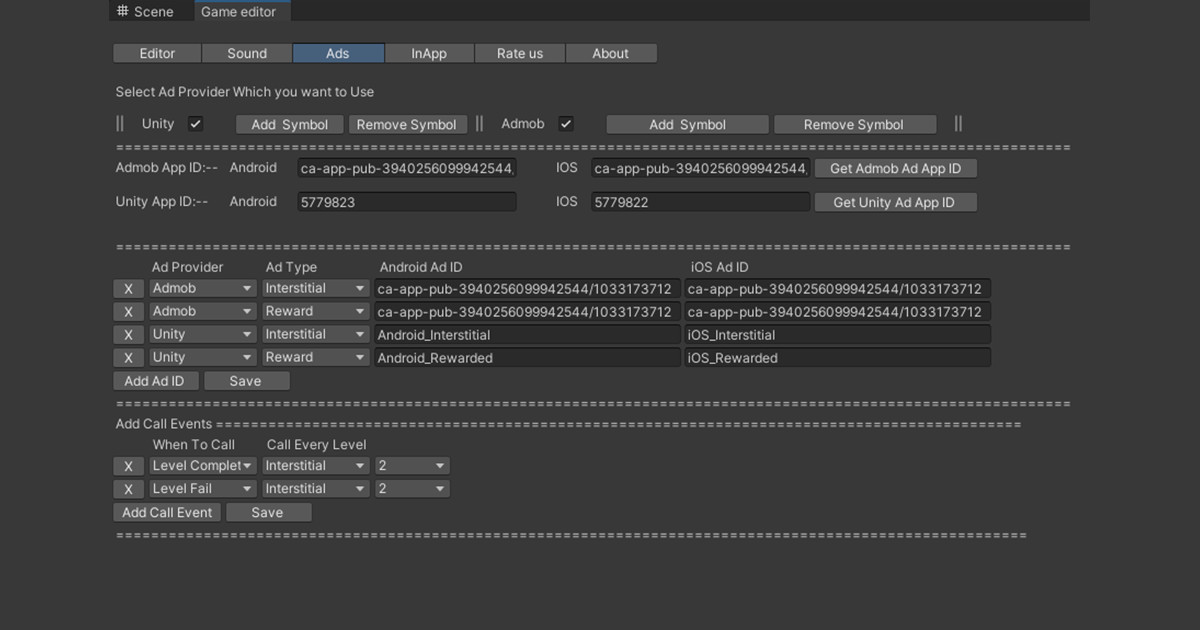Switch to the Scene tab
Image resolution: width=1200 pixels, height=630 pixels.
(x=146, y=11)
